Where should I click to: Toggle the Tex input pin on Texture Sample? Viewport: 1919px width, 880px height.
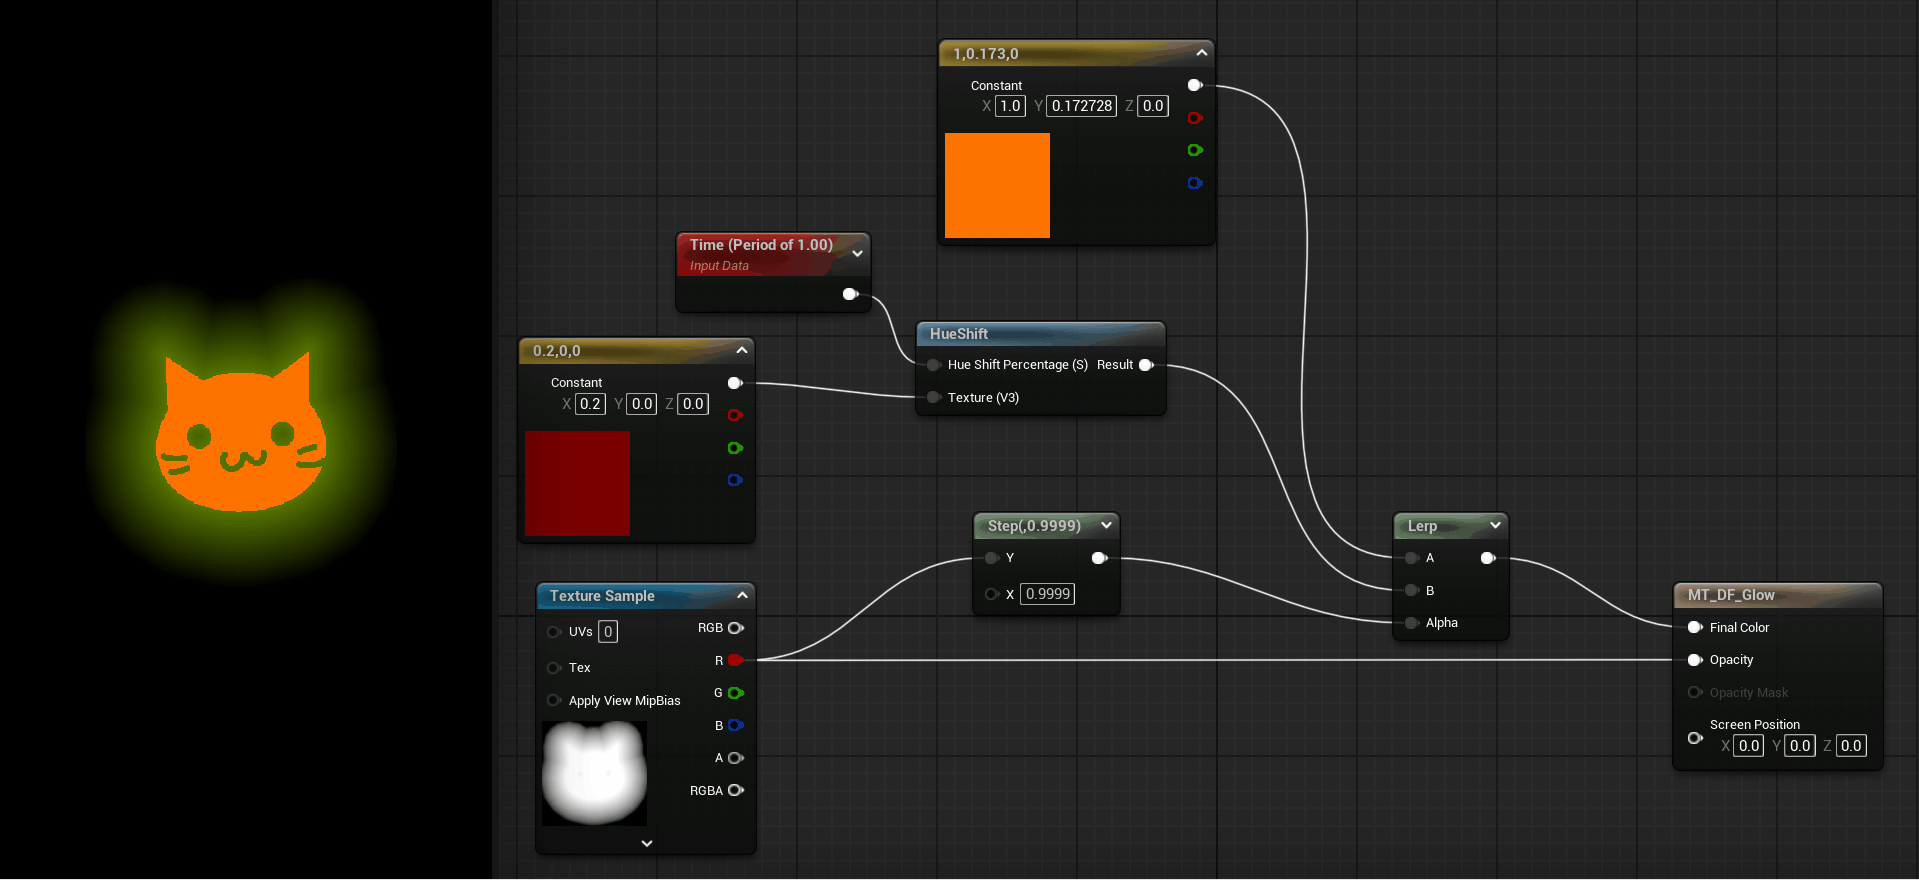point(554,668)
